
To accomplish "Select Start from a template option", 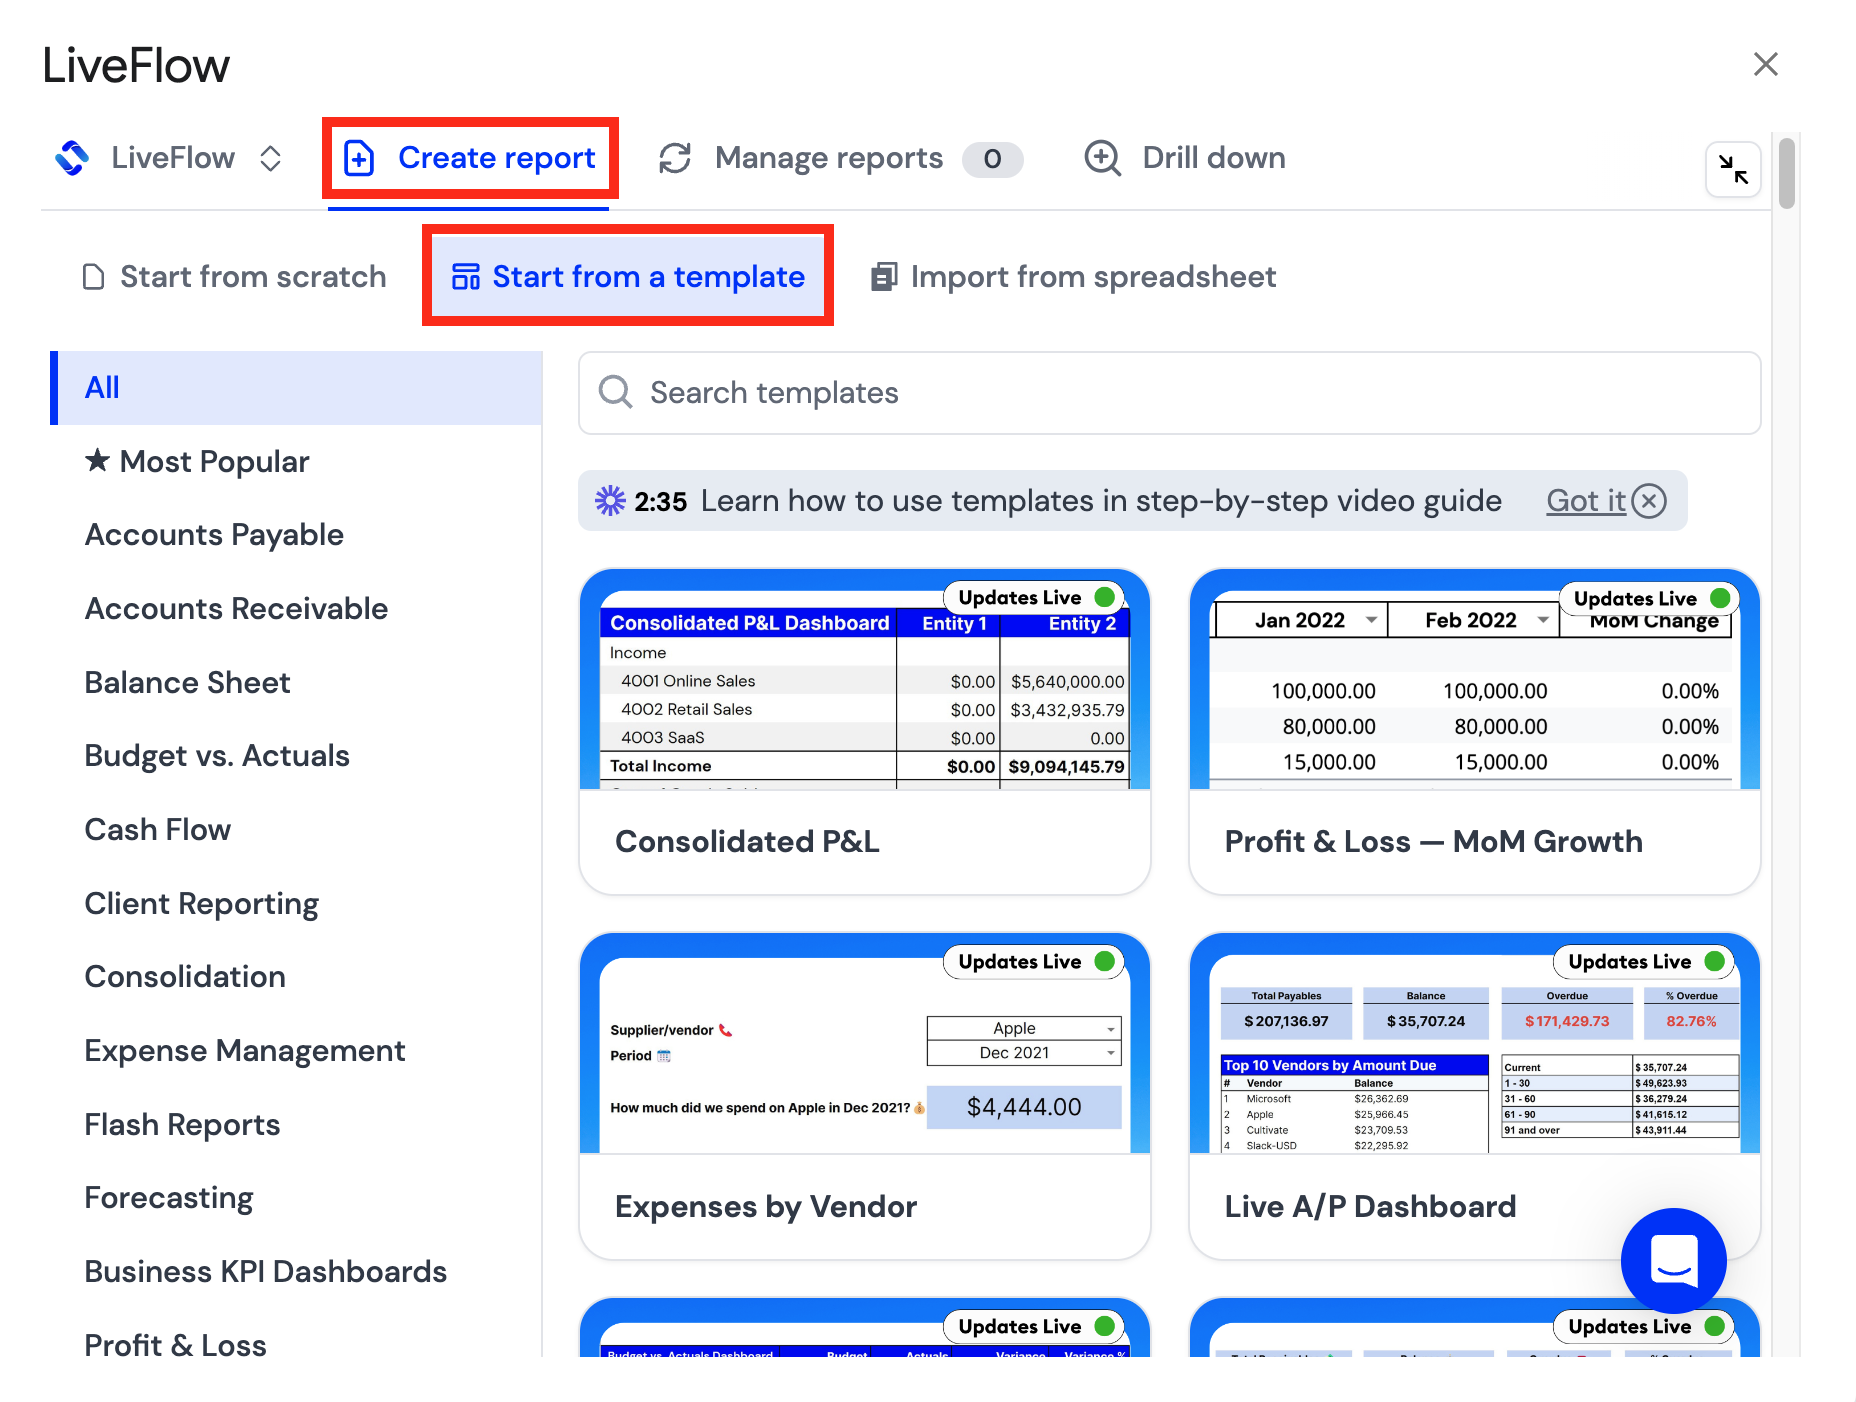I will [628, 277].
